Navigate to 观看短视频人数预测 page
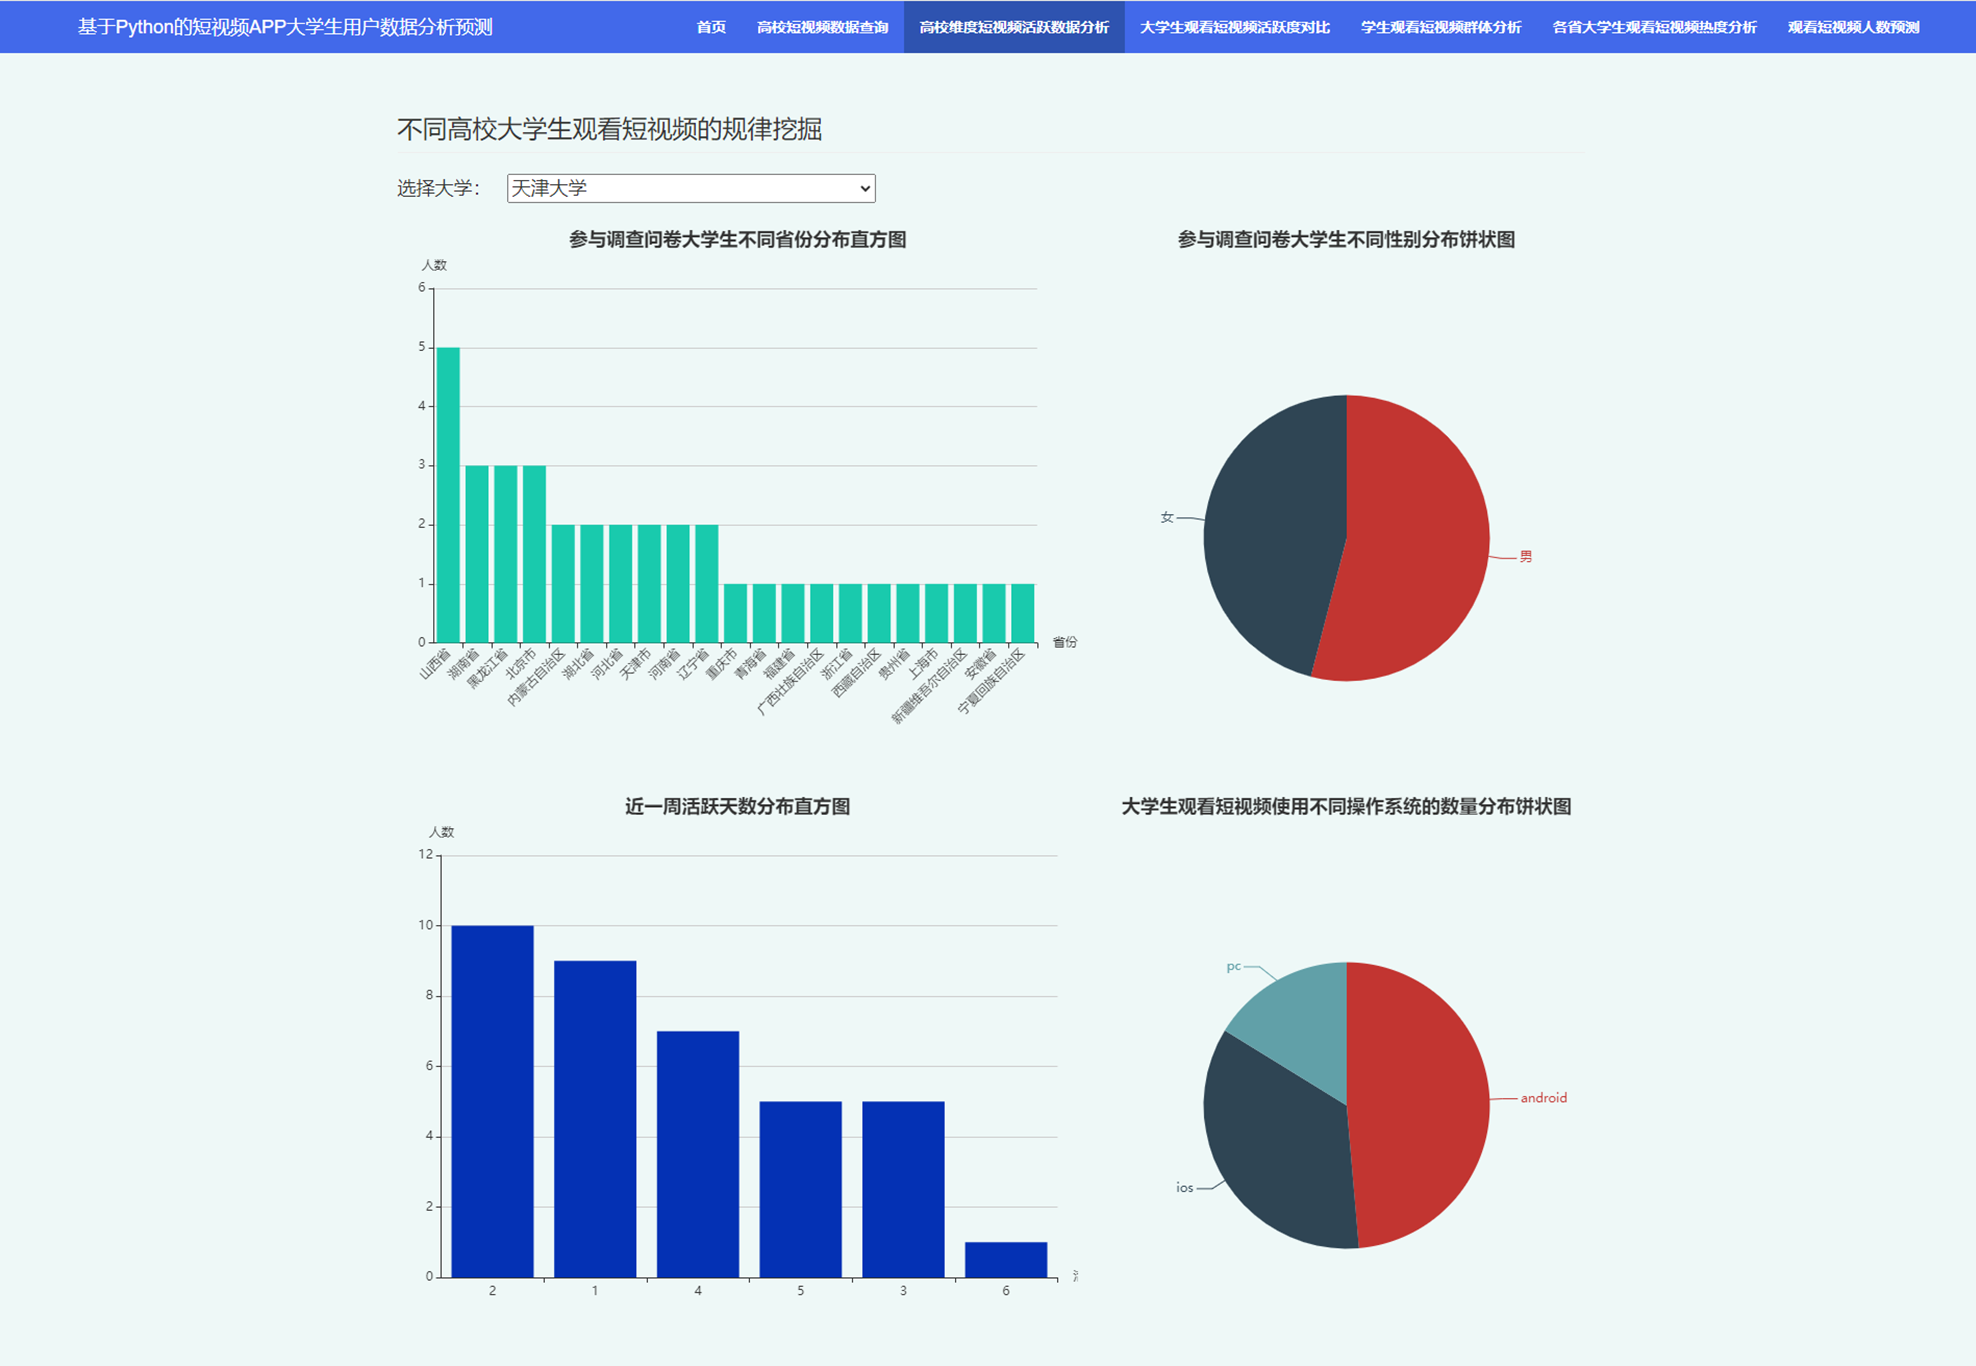This screenshot has height=1366, width=1976. point(1853,27)
